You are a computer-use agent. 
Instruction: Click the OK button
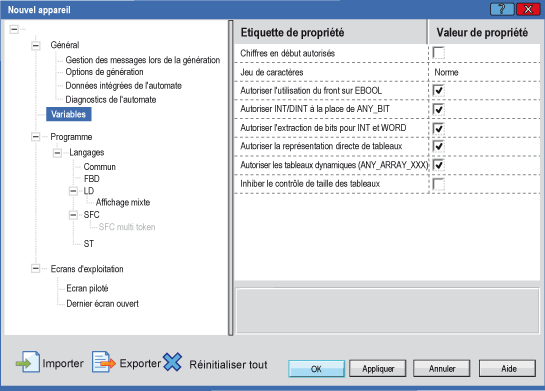click(x=316, y=369)
